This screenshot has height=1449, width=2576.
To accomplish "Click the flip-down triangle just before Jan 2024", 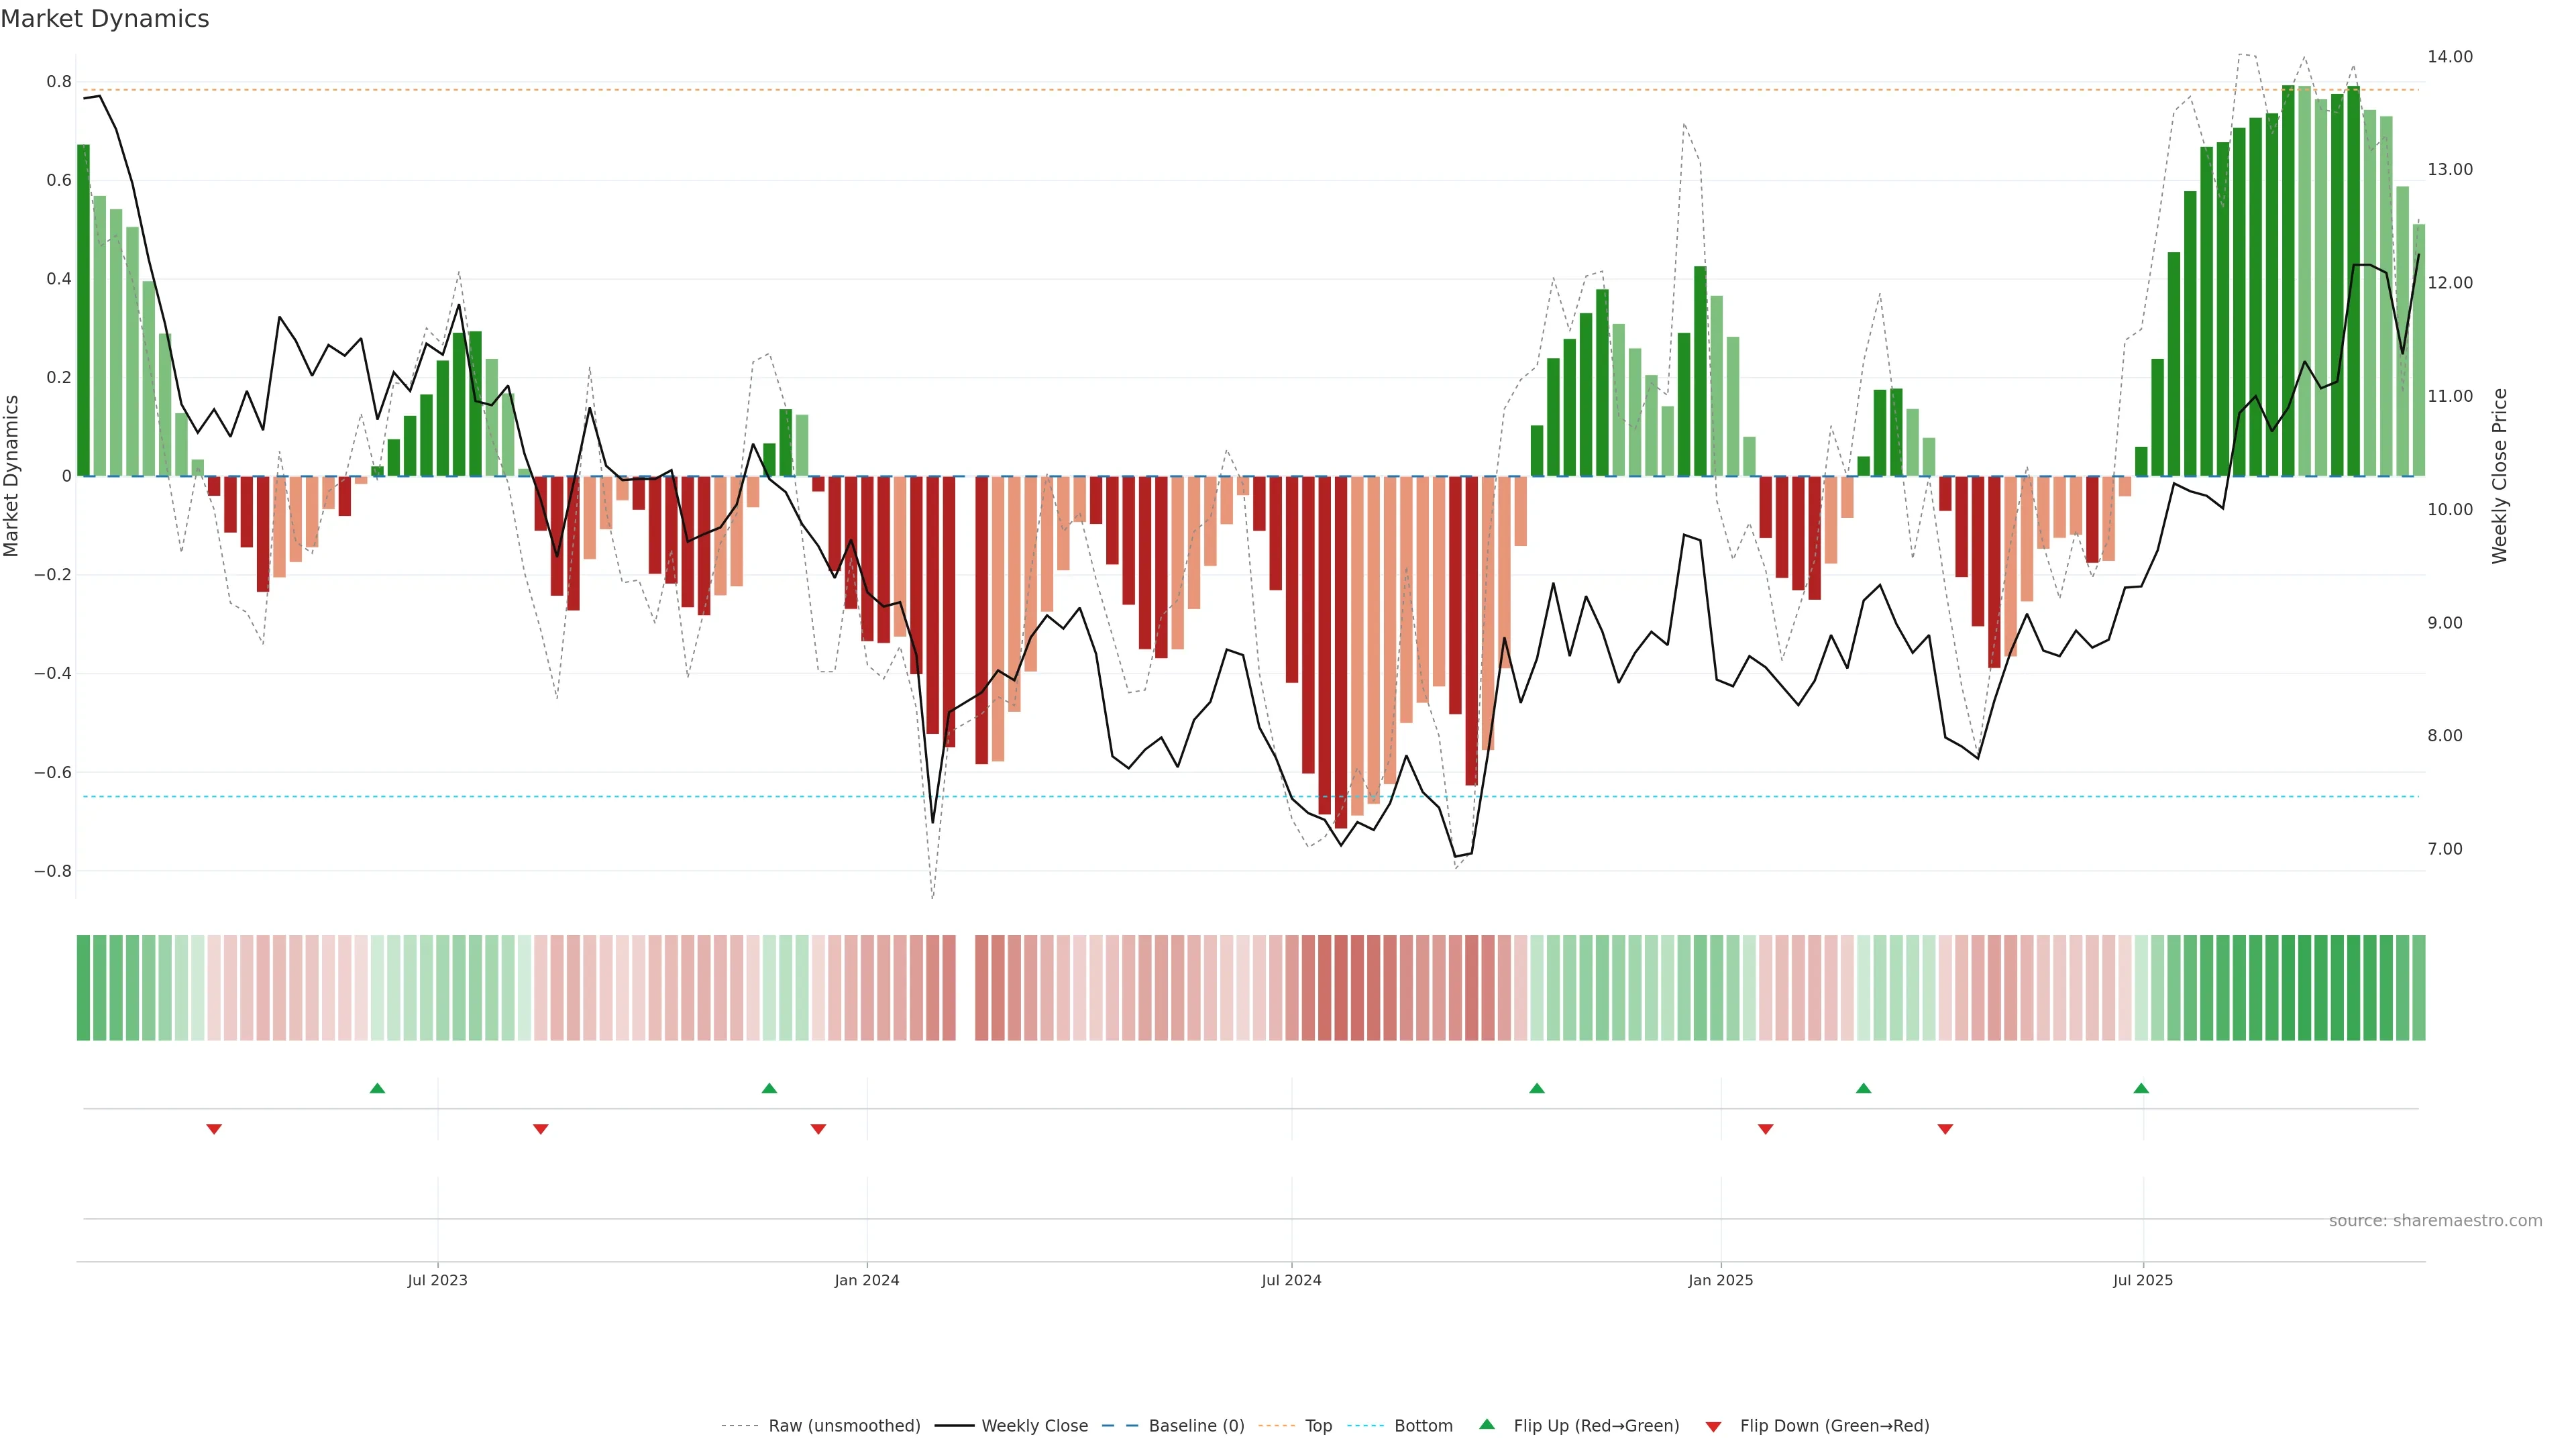I will pos(818,1129).
